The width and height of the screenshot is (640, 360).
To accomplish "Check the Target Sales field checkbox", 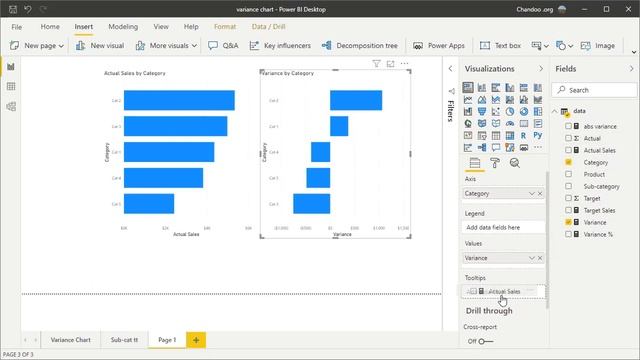I will pos(568,210).
